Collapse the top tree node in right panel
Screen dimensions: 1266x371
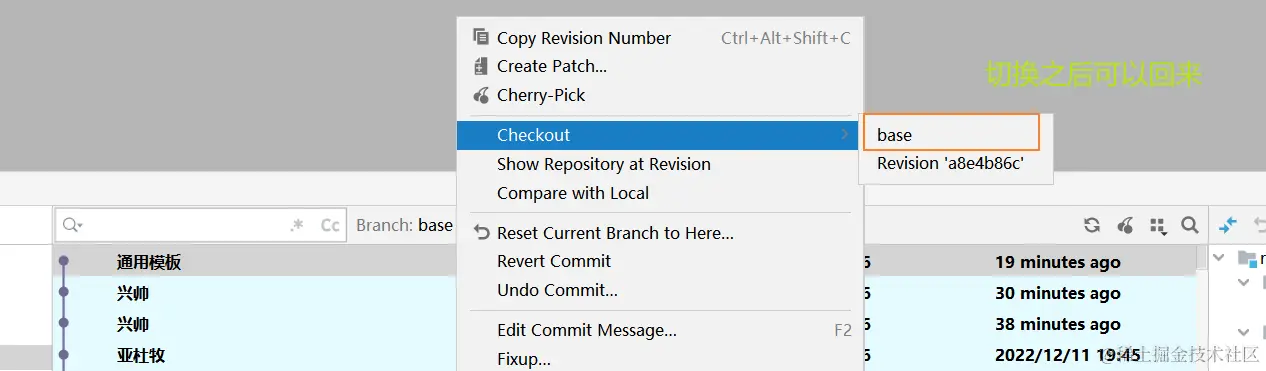[x=1218, y=258]
